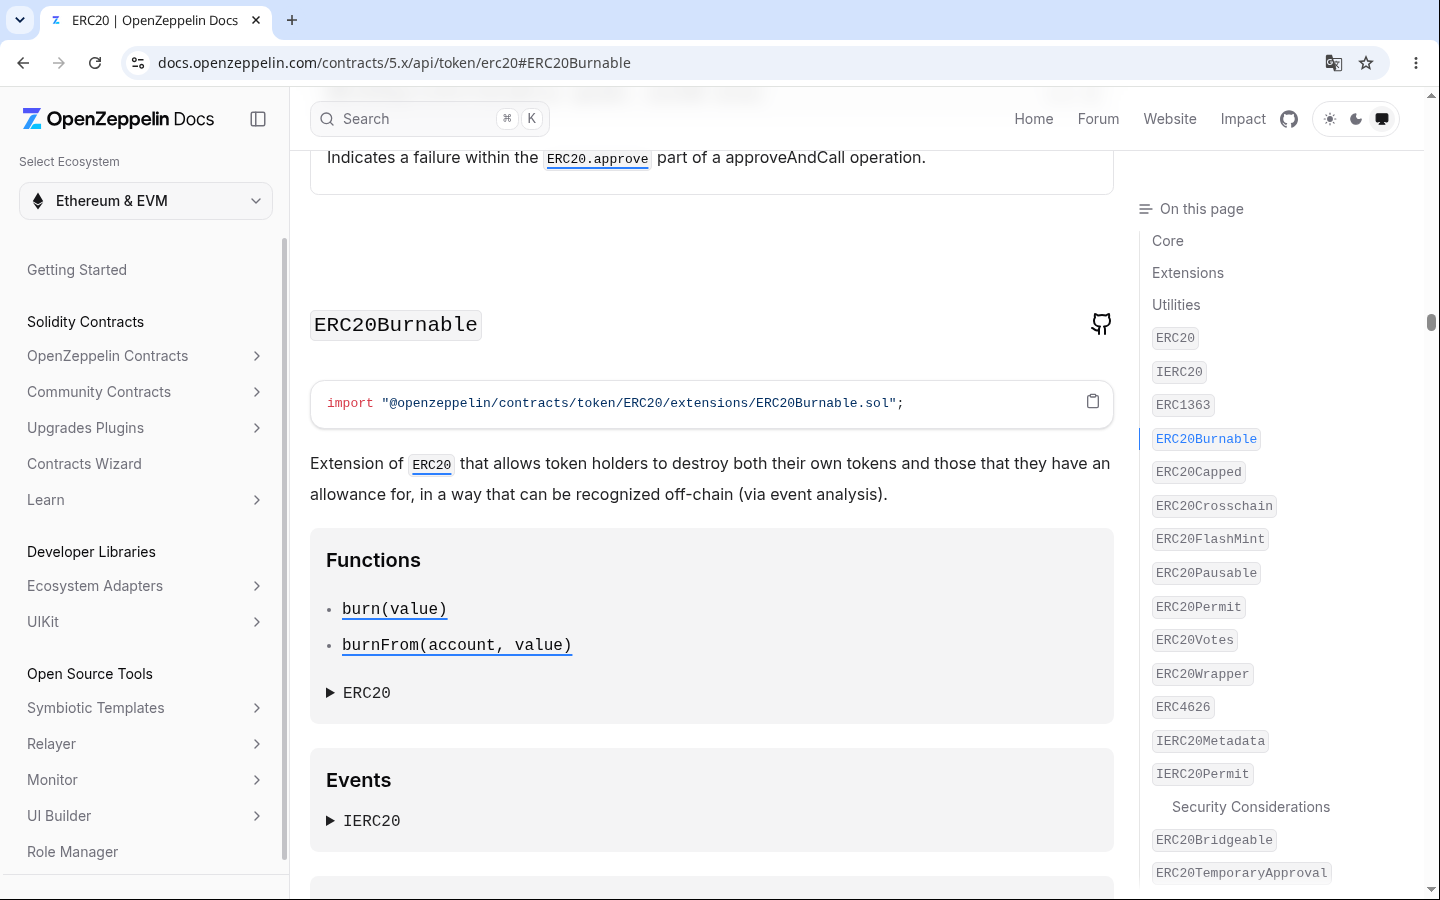Expand the Relayer sidebar section
This screenshot has height=900, width=1440.
146,744
